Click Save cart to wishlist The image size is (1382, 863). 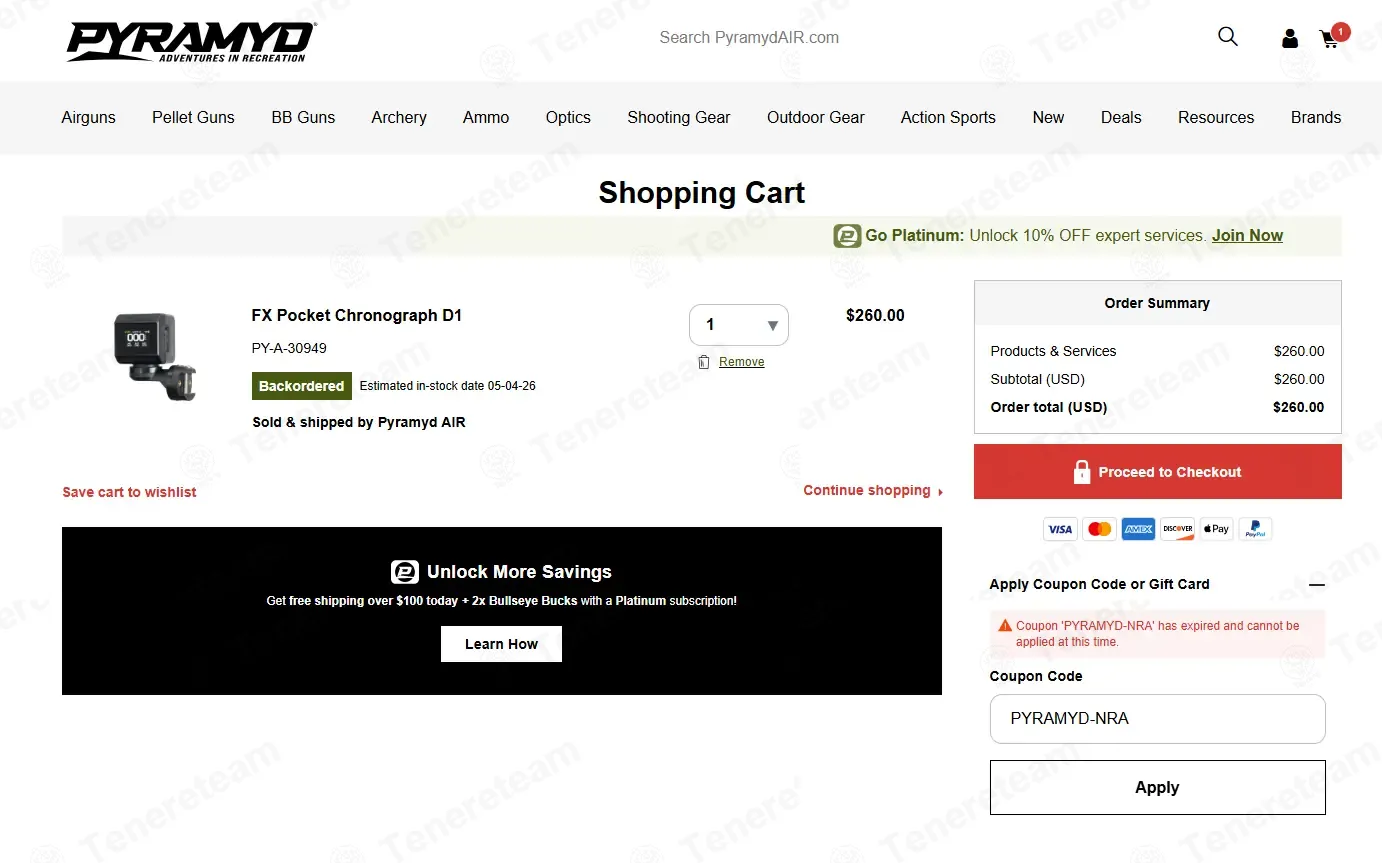[x=129, y=492]
